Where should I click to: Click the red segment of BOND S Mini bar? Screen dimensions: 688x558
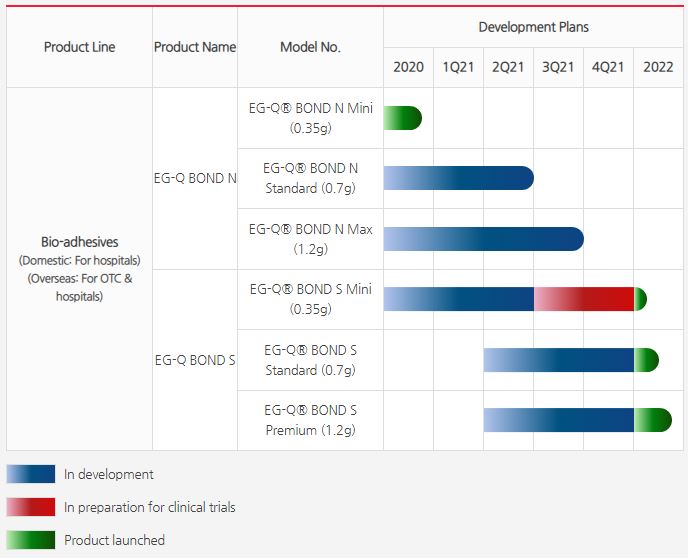tap(583, 299)
